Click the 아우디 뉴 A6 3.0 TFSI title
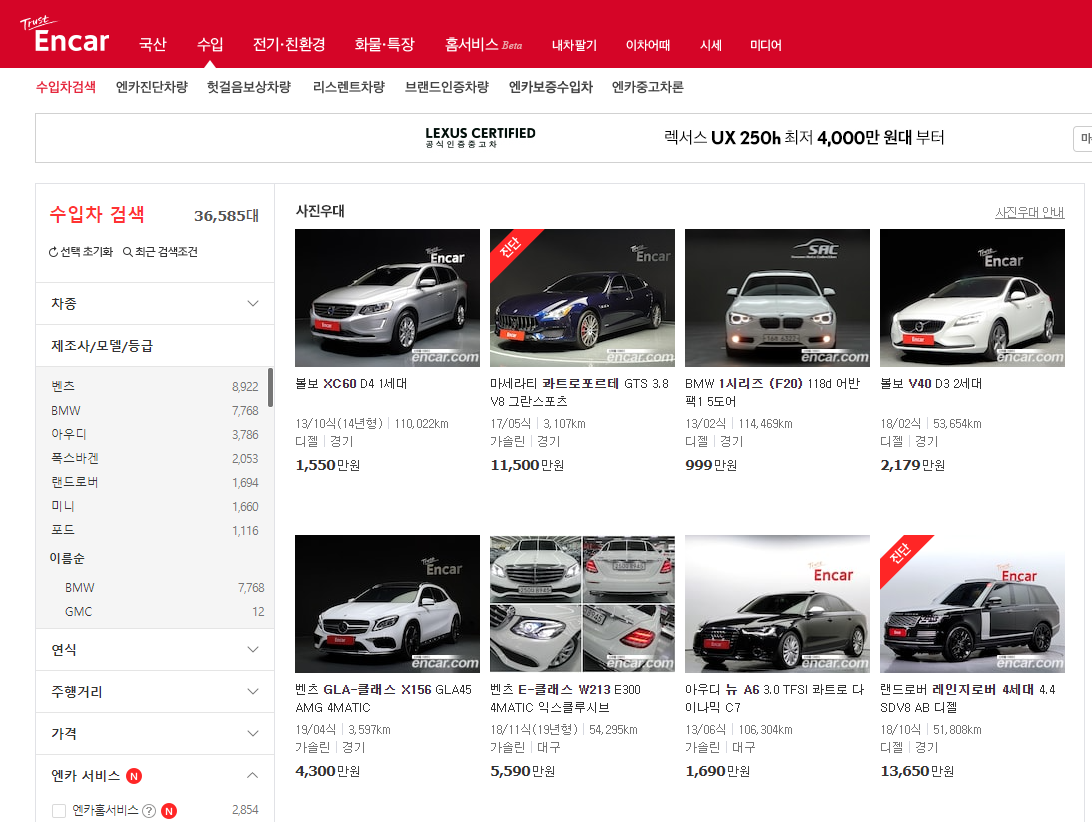This screenshot has height=822, width=1092. [774, 698]
